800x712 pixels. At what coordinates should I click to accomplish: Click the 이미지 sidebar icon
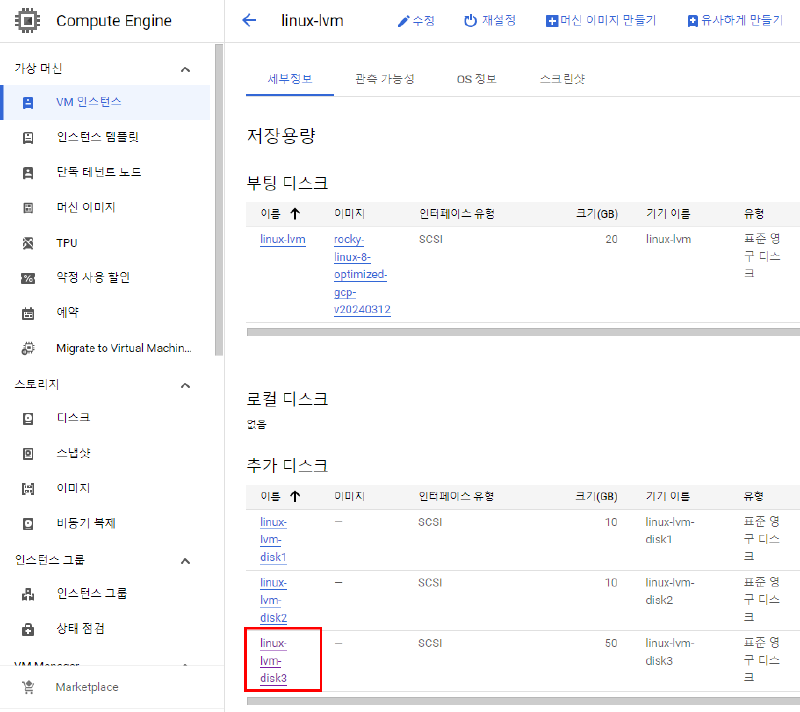28,489
